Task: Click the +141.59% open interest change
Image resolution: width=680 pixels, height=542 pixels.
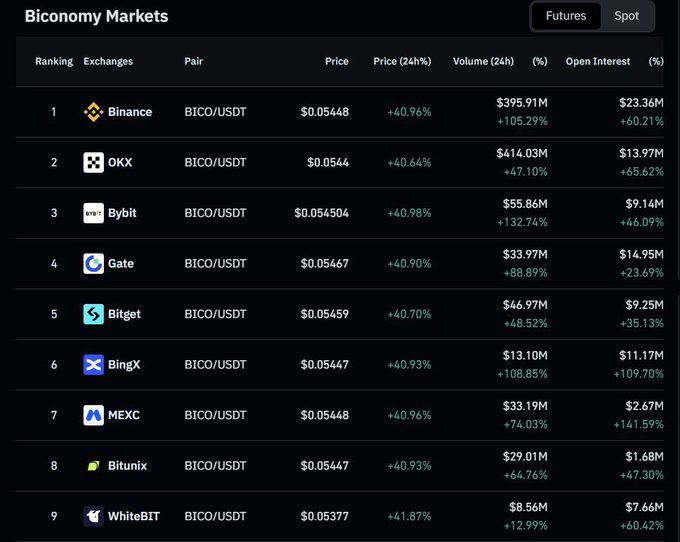Action: [x=638, y=424]
